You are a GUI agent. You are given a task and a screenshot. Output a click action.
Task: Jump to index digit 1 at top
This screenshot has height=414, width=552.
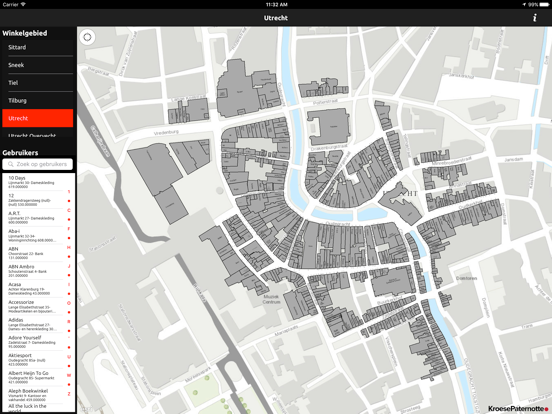(x=69, y=192)
